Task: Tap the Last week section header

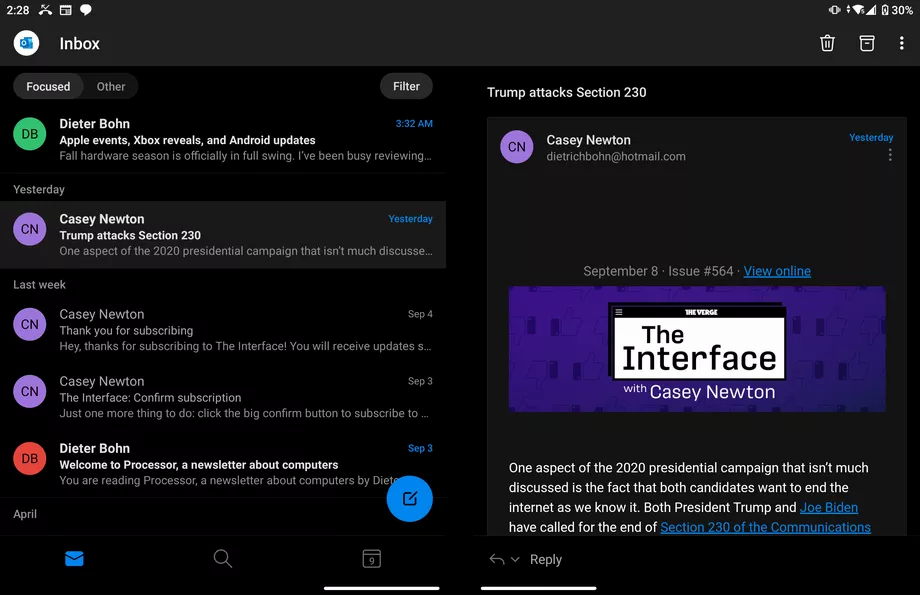Action: (39, 285)
